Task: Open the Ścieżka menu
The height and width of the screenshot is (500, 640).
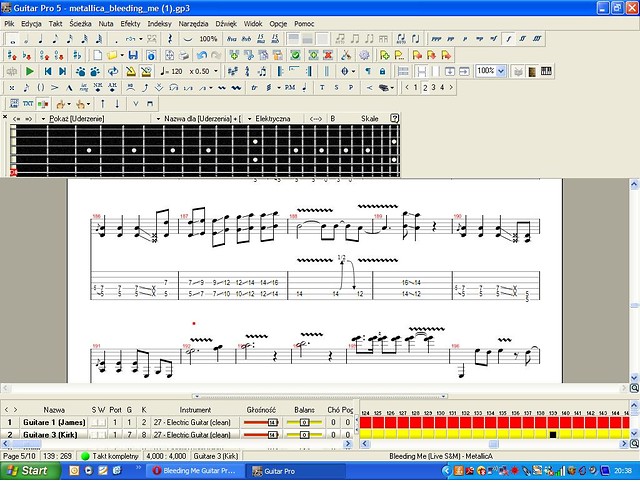Action: pyautogui.click(x=80, y=24)
